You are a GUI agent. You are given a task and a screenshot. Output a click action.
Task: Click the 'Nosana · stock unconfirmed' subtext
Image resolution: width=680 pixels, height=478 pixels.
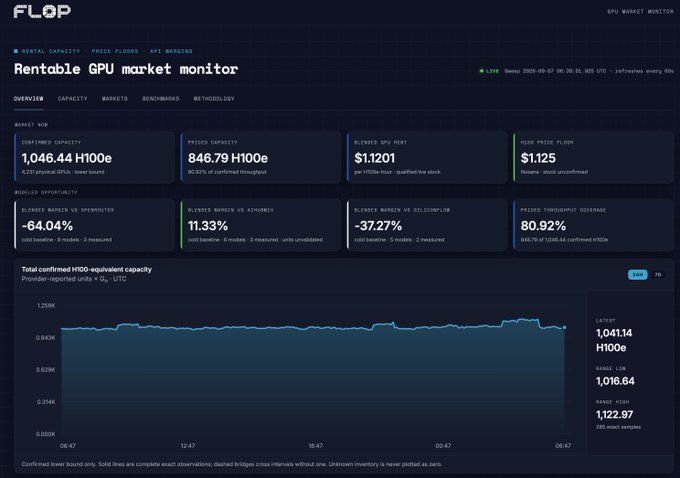coord(554,172)
